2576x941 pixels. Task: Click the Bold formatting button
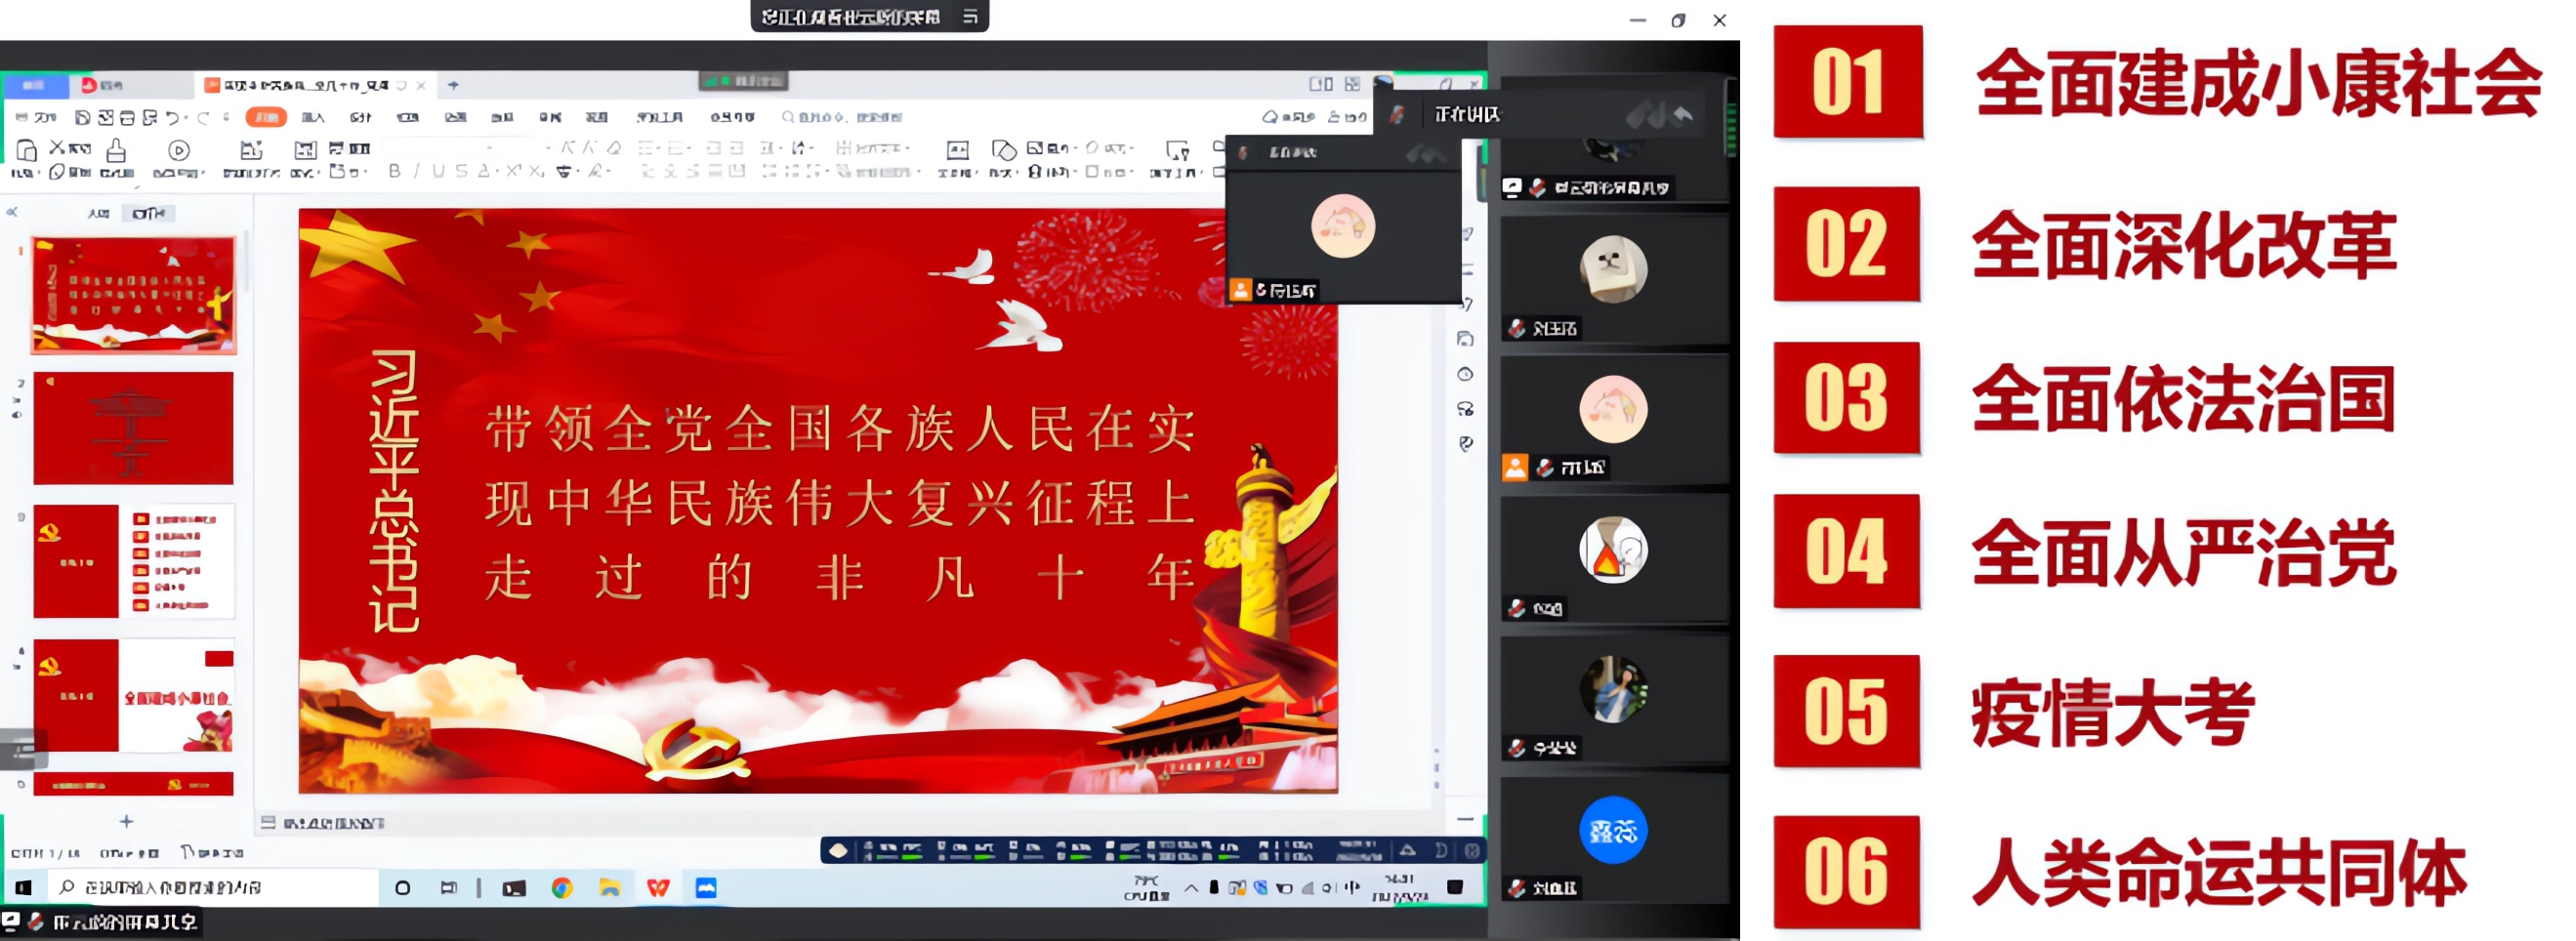pos(395,171)
